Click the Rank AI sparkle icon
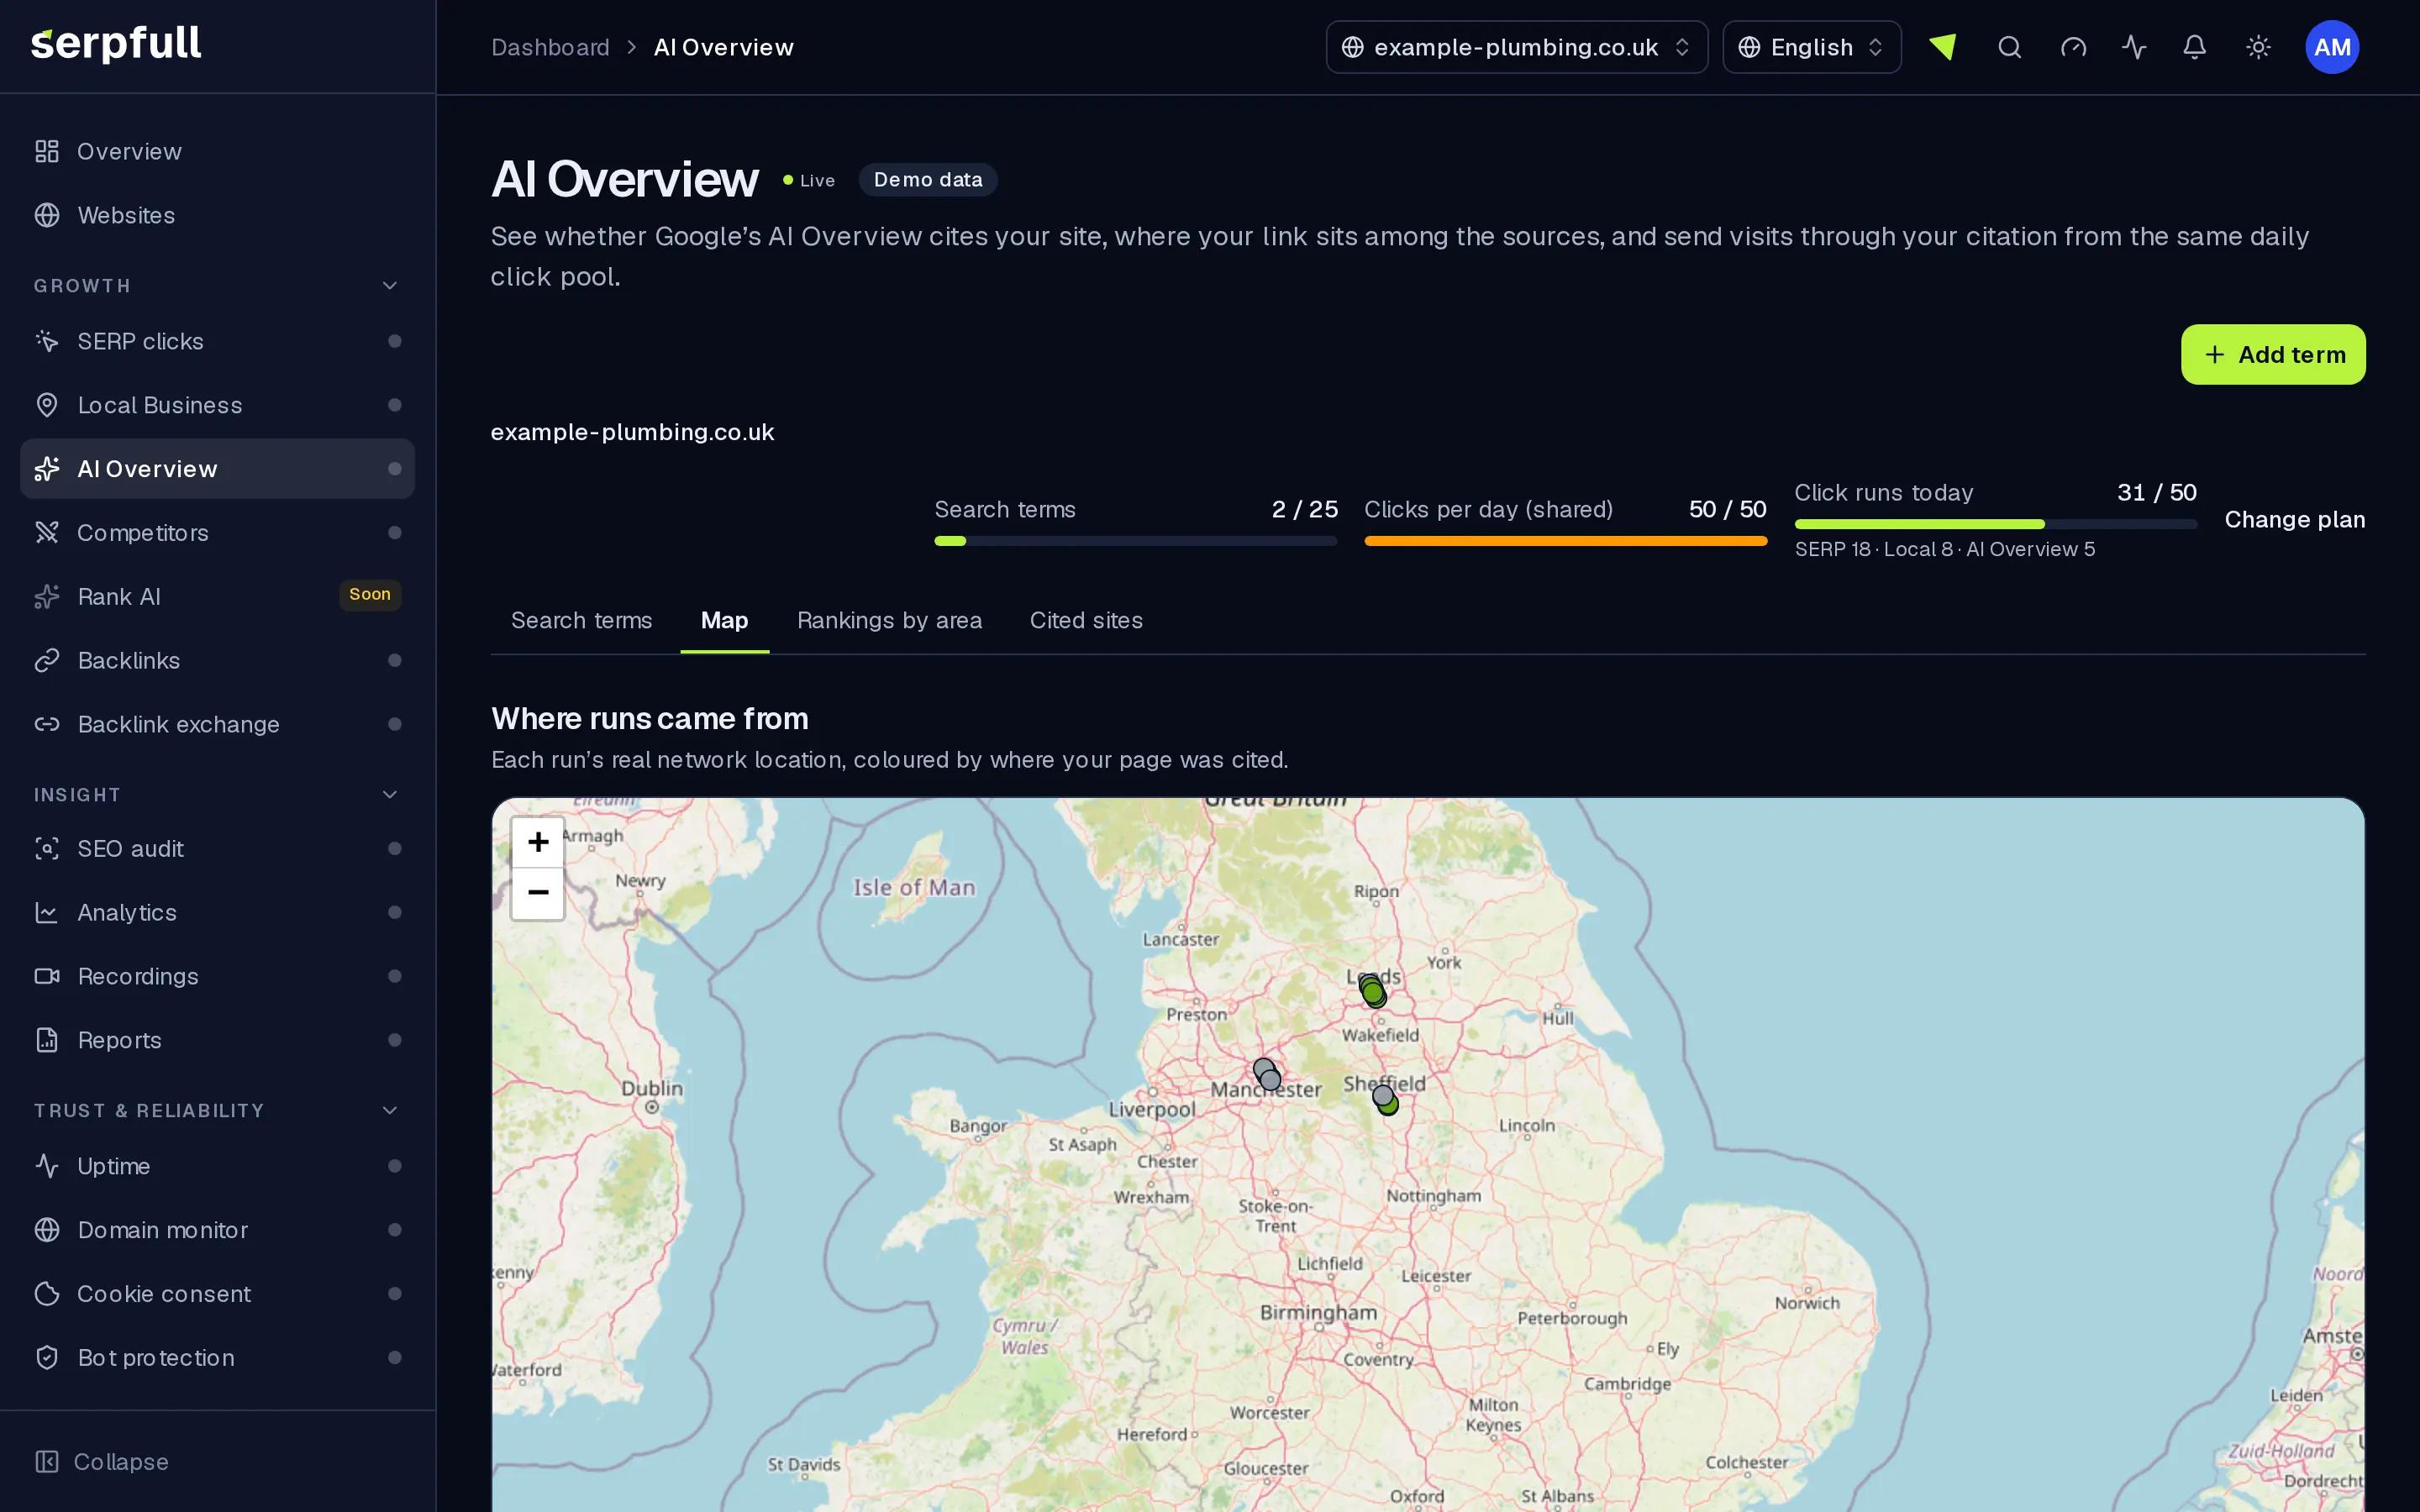Viewport: 2420px width, 1512px height. (x=47, y=597)
